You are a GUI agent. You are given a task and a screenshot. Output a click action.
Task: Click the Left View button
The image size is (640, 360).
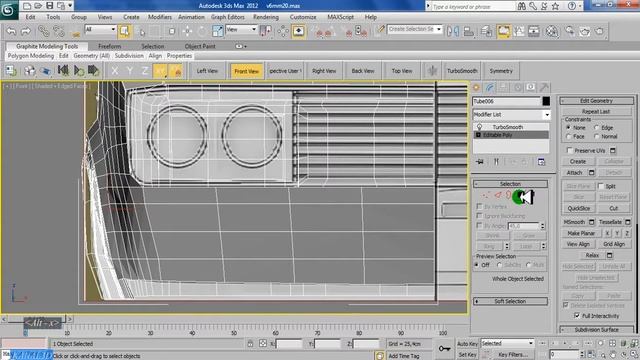point(207,71)
